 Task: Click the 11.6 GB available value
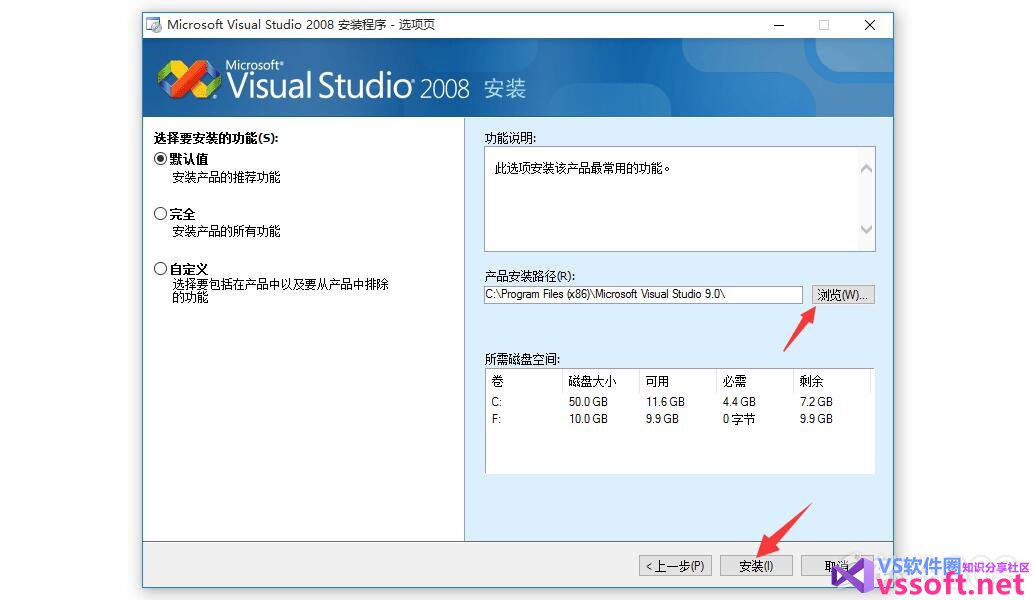pyautogui.click(x=665, y=402)
